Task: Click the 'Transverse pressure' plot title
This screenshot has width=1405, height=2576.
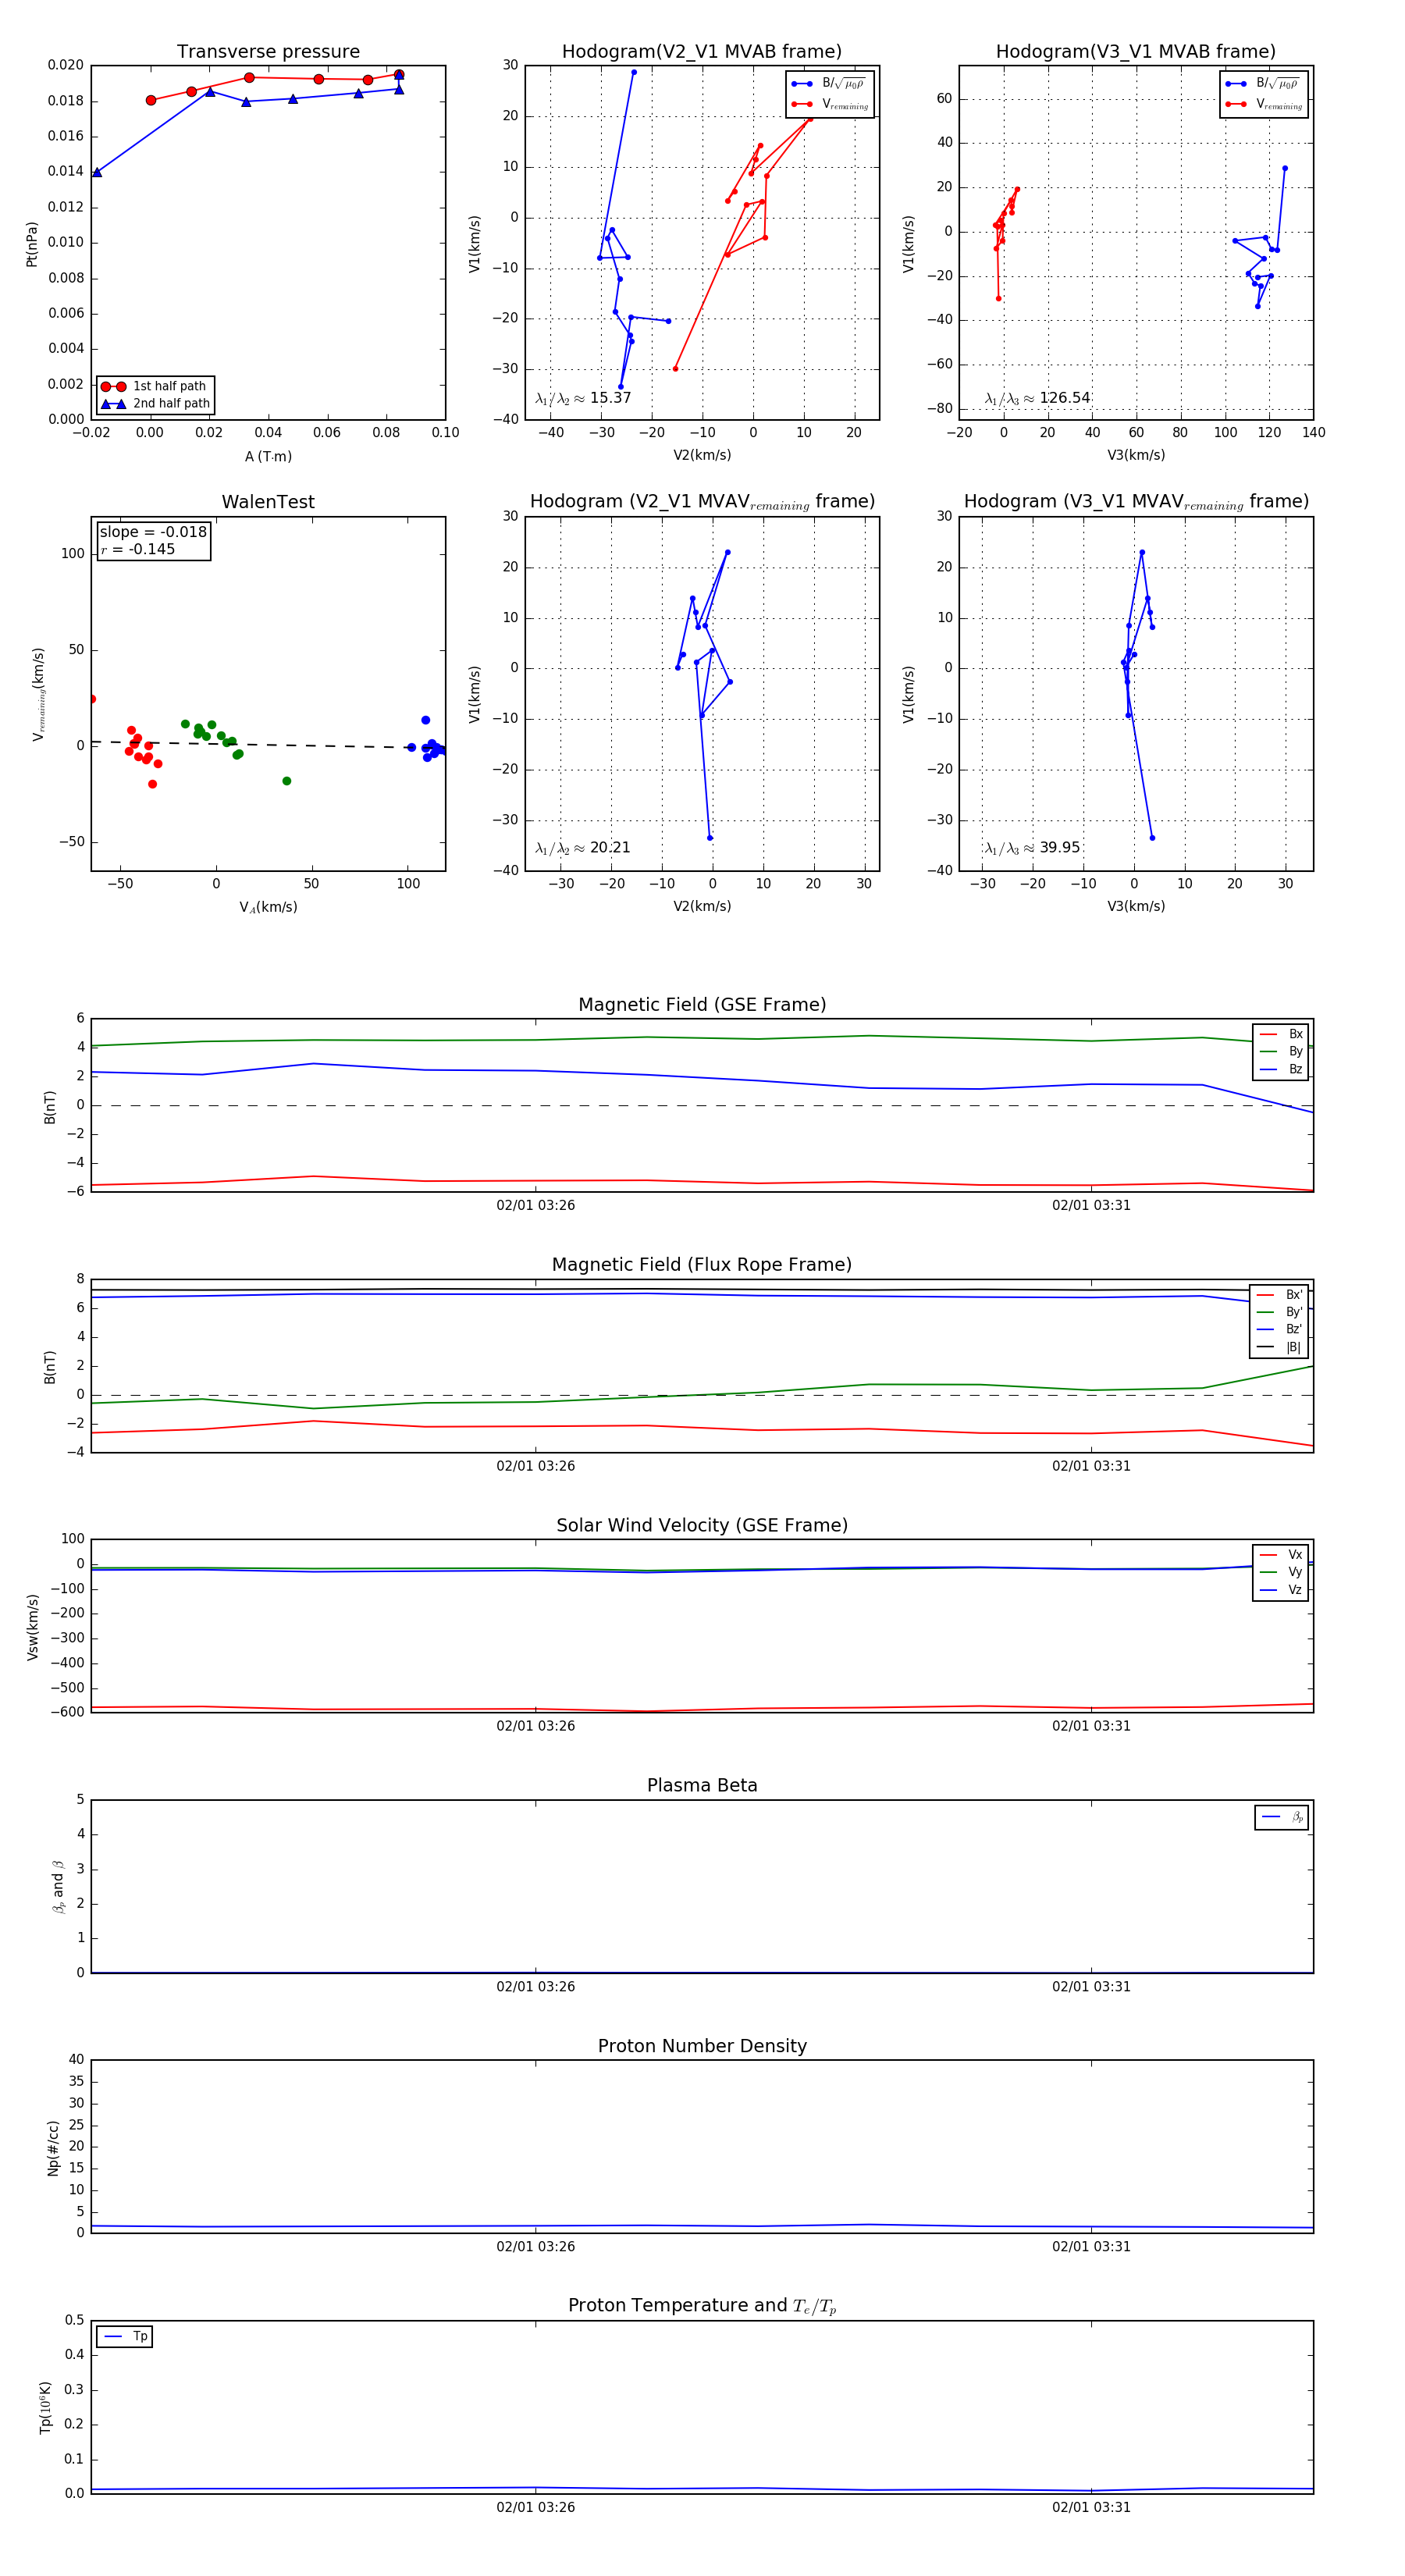Action: click(x=268, y=52)
